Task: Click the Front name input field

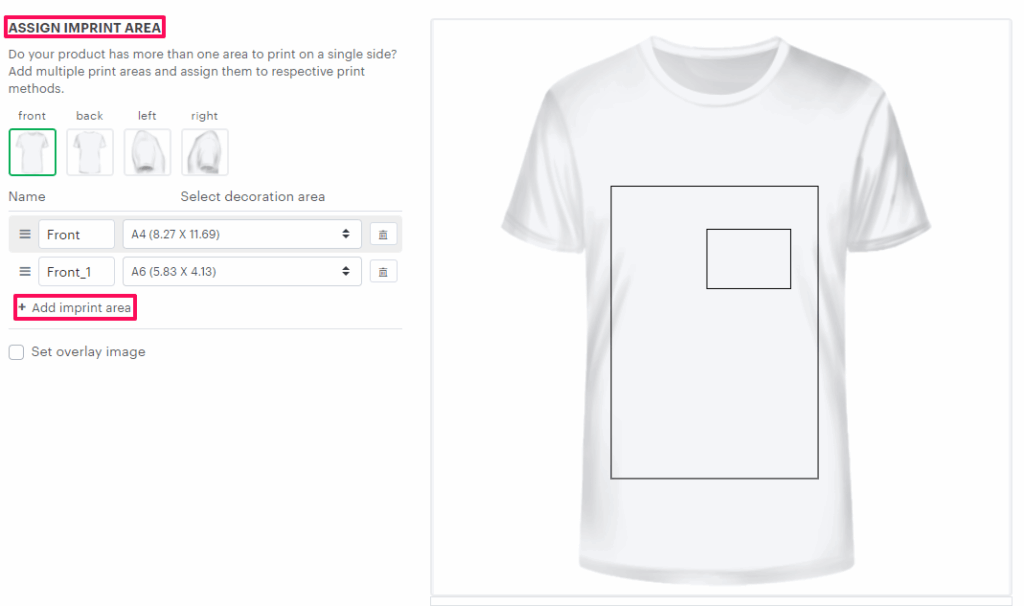Action: 76,234
